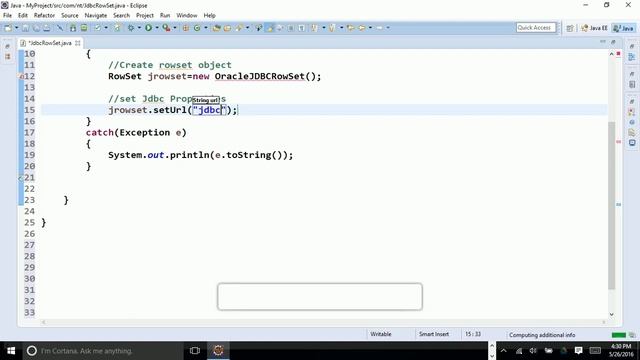Open the minimized Console view icon
Screen dimensions: 640x360
pyautogui.click(x=632, y=142)
